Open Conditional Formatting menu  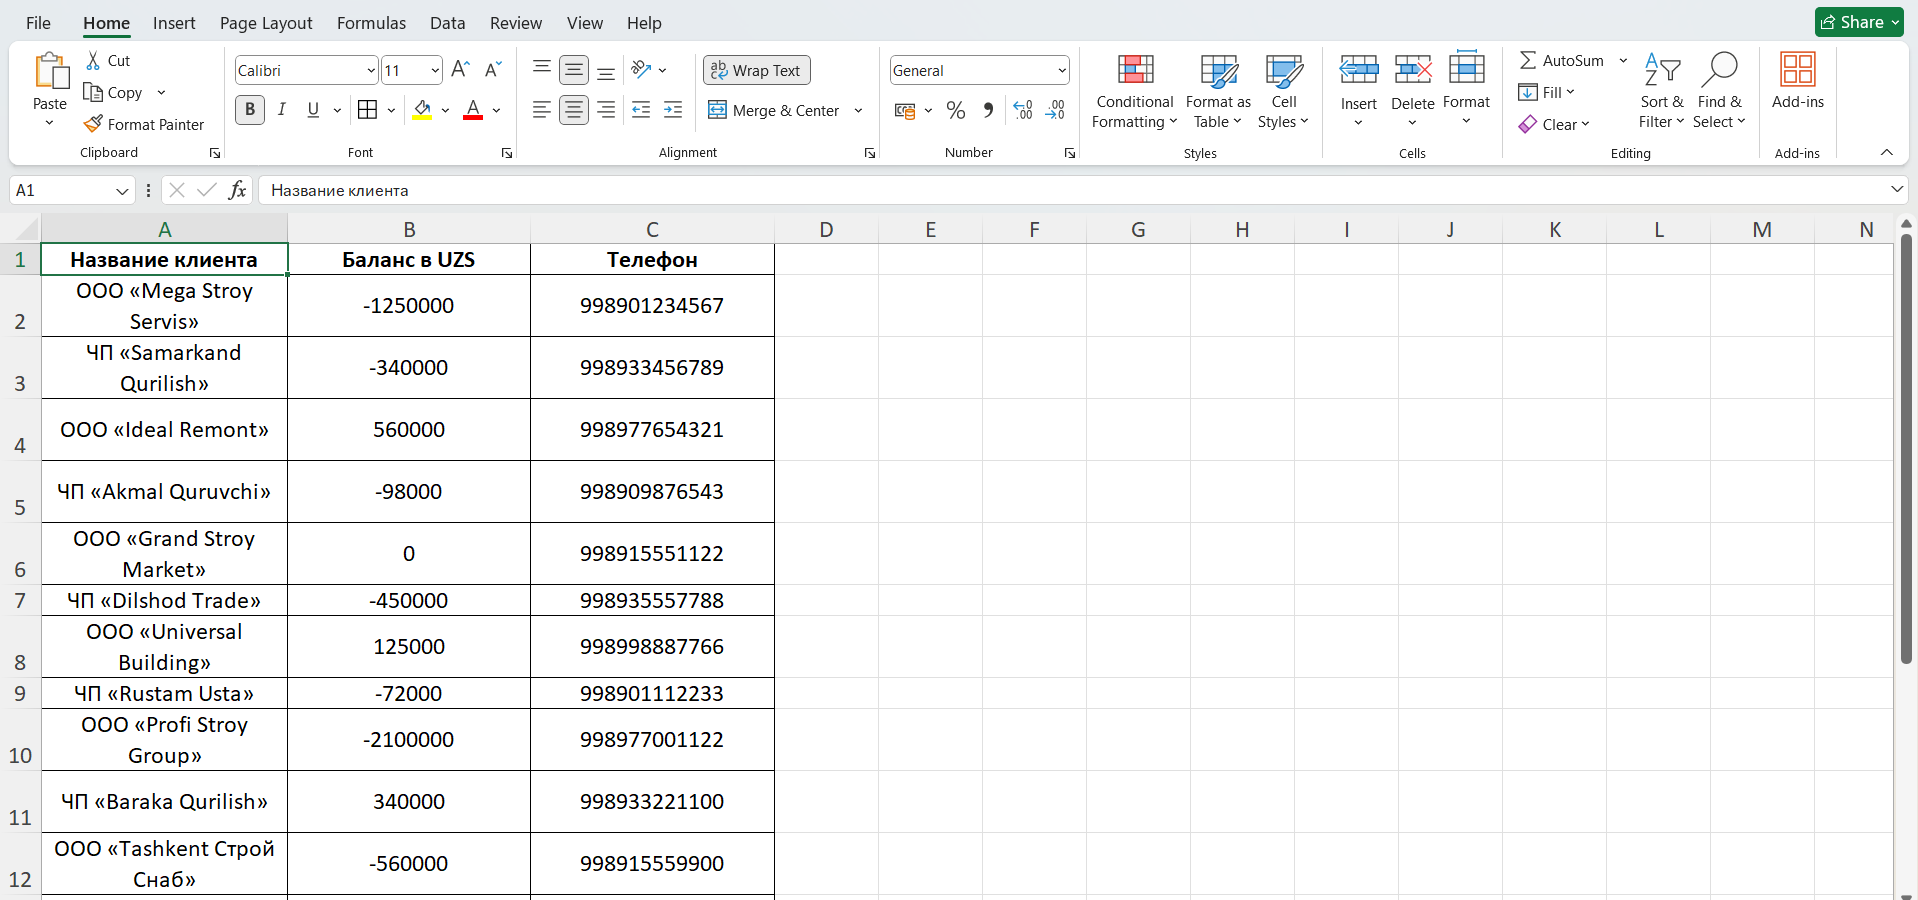pos(1134,92)
